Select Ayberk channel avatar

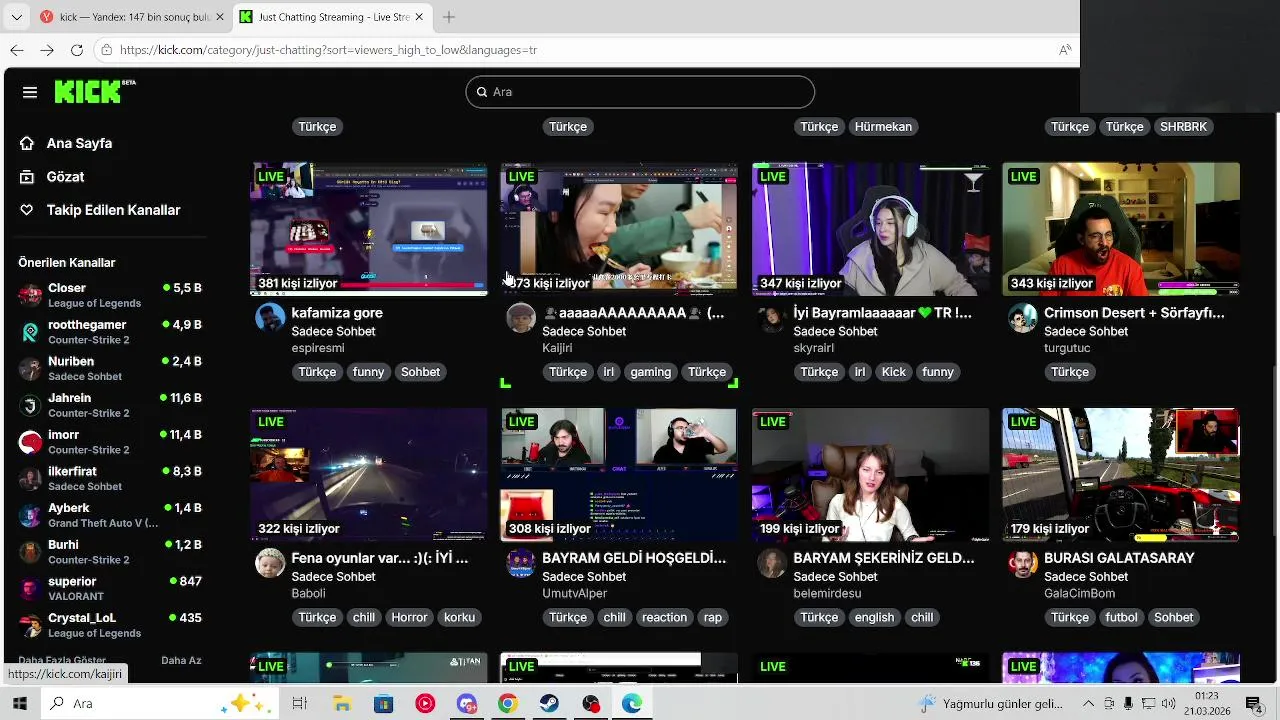[31, 515]
